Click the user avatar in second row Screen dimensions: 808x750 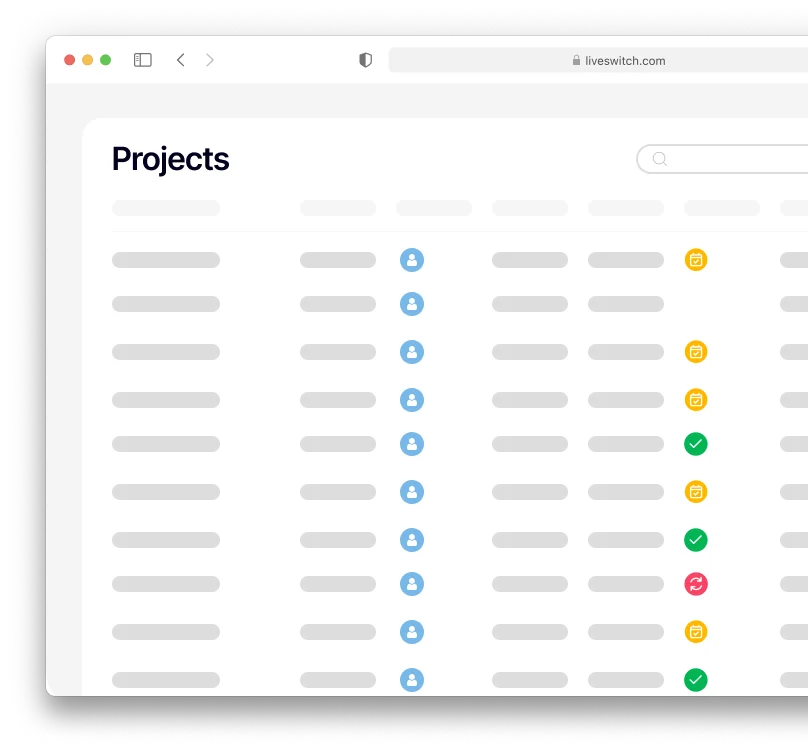tap(412, 304)
